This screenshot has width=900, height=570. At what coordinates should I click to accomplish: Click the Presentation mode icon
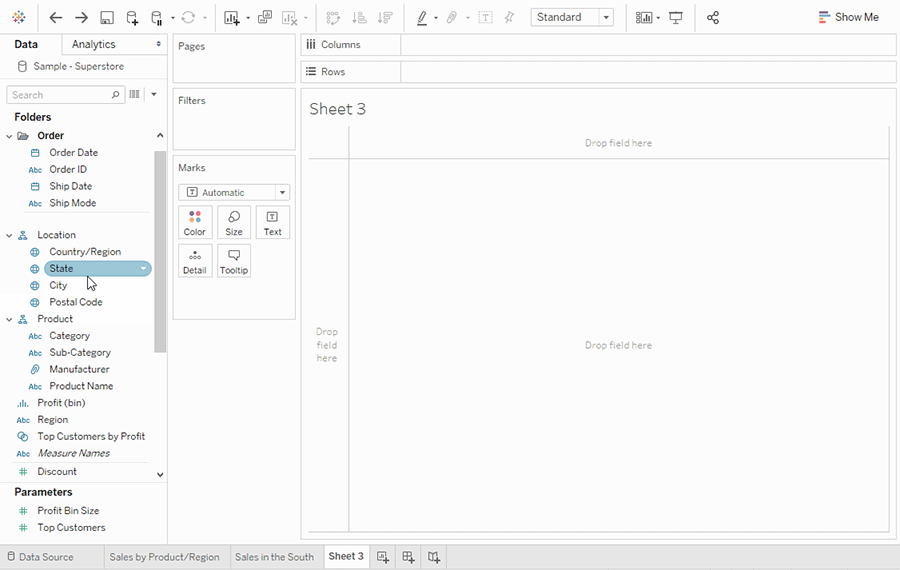[x=676, y=18]
